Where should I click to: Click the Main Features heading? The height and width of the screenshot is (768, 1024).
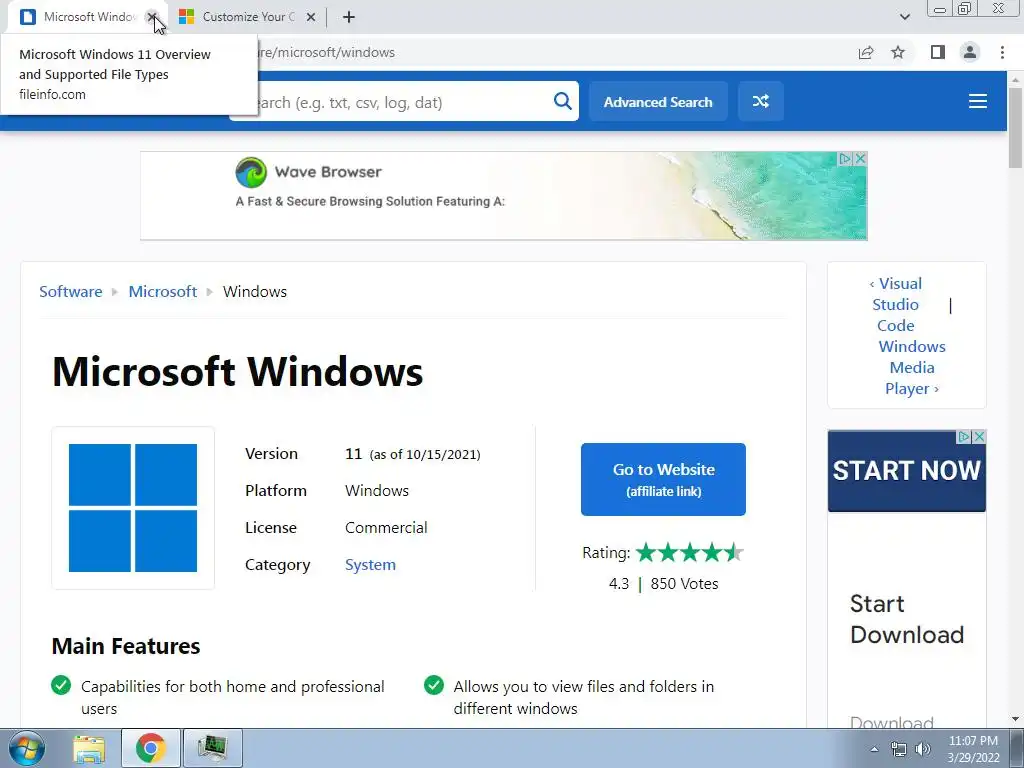tap(126, 646)
